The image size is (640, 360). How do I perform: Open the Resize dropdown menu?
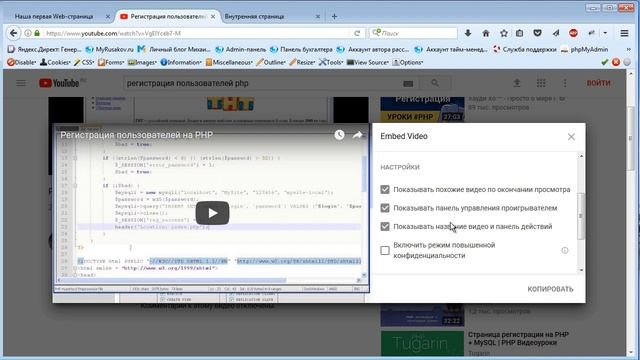click(x=302, y=62)
